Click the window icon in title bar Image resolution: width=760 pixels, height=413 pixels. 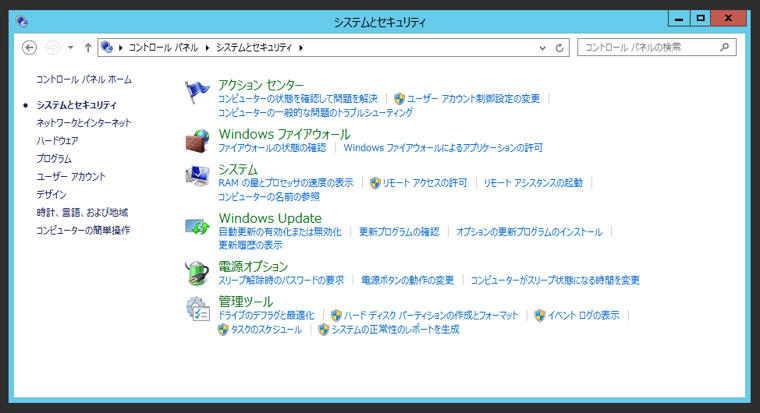pyautogui.click(x=21, y=21)
